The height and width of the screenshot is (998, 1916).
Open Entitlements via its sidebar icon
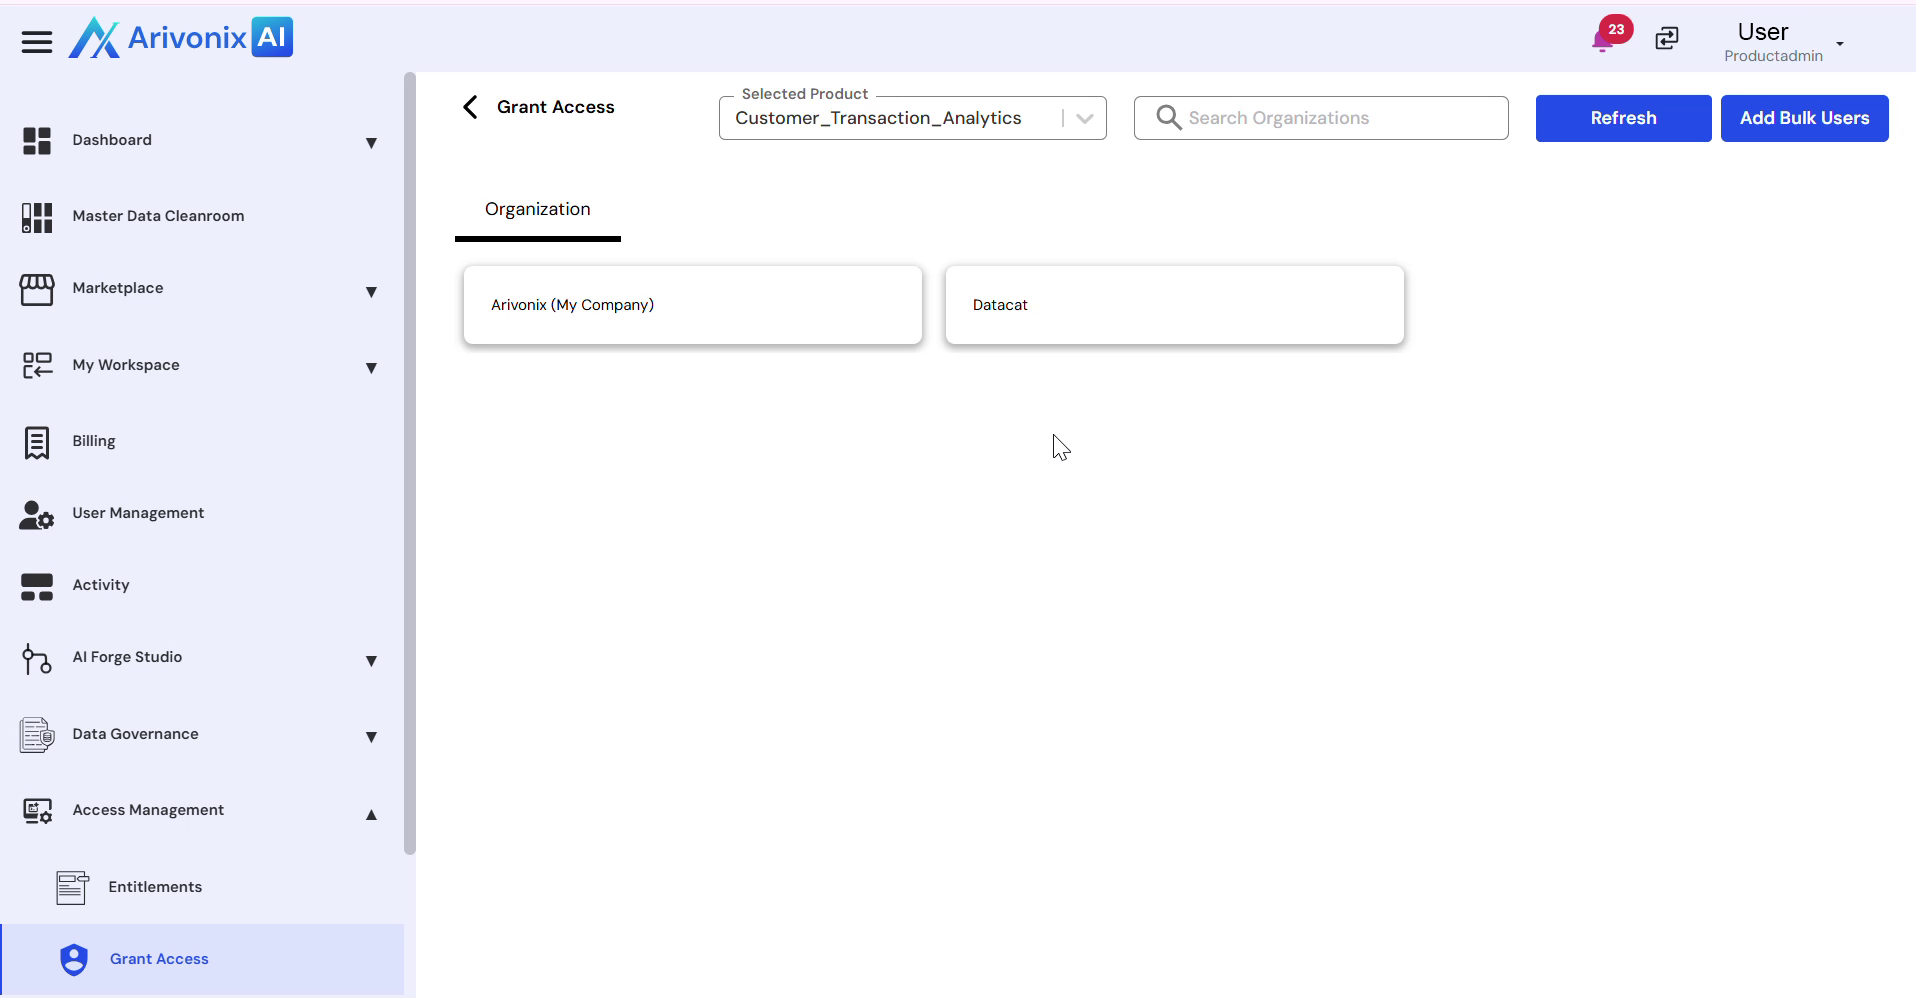click(x=72, y=888)
